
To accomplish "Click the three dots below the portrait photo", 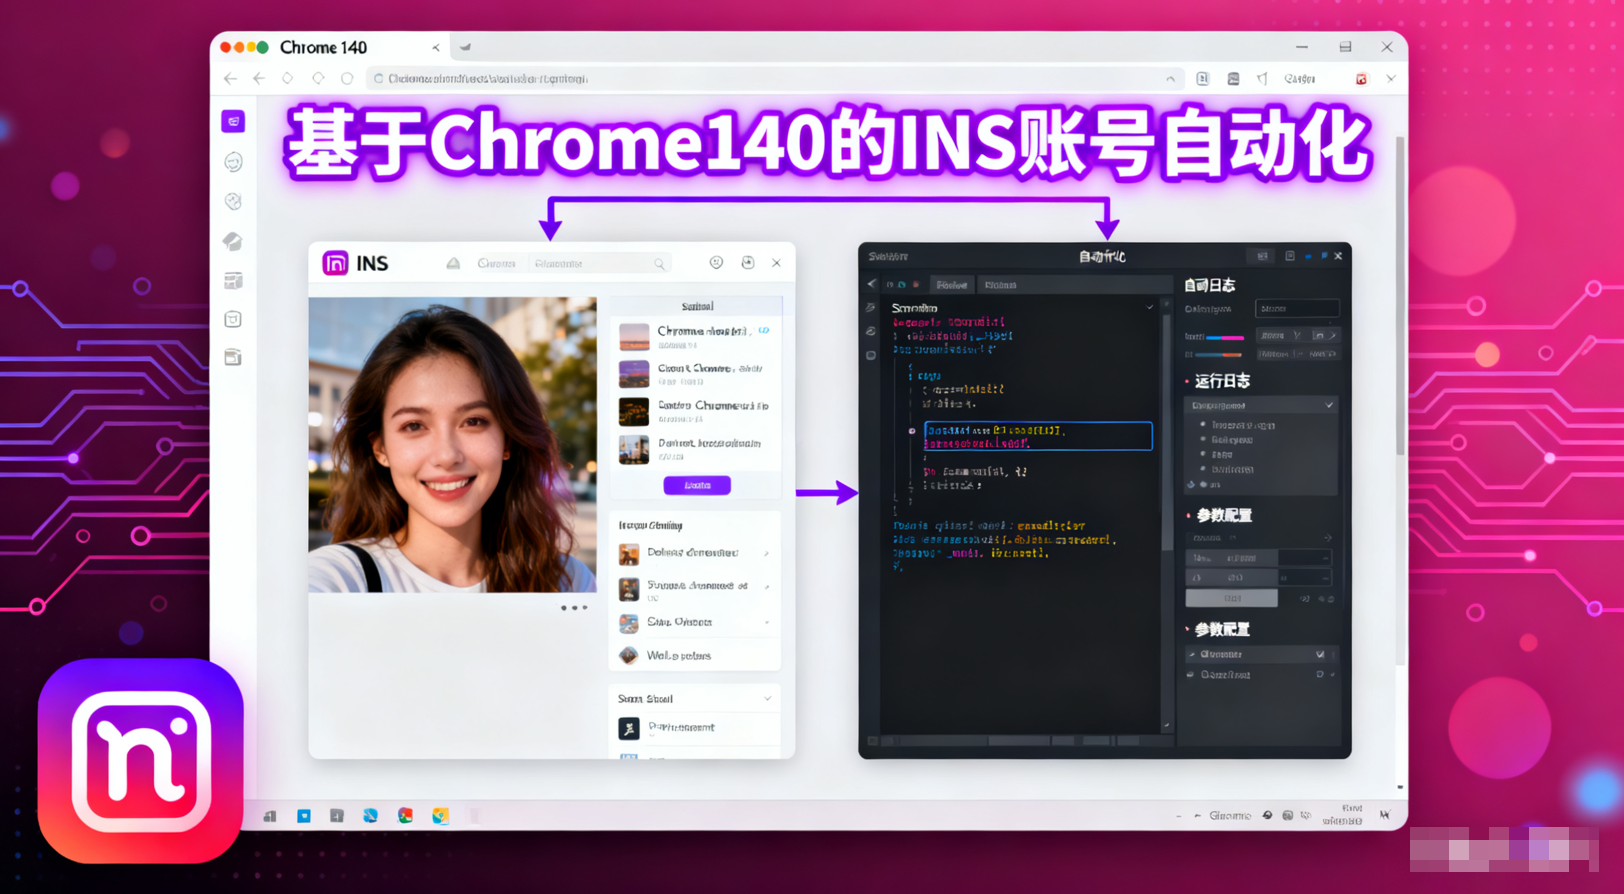I will tap(574, 607).
